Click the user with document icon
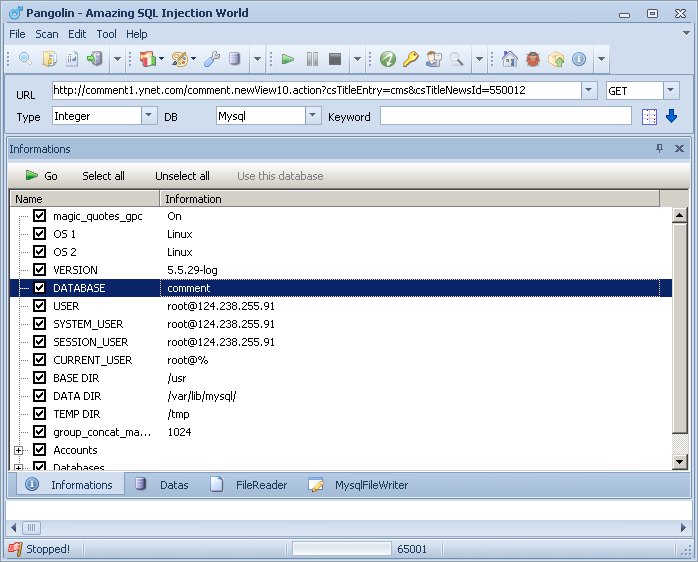This screenshot has width=698, height=562. (x=434, y=59)
